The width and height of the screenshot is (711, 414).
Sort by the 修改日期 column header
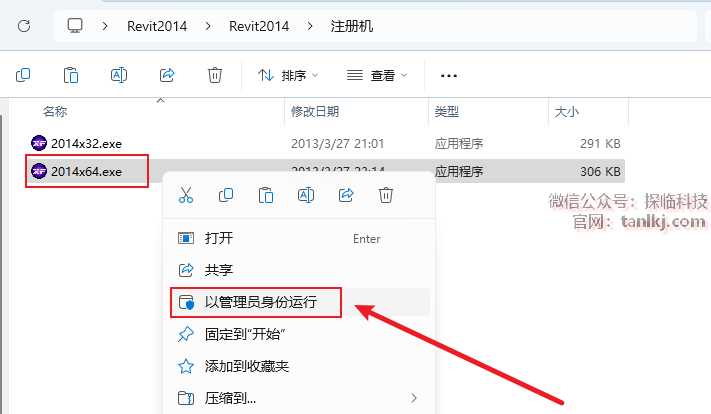315,112
